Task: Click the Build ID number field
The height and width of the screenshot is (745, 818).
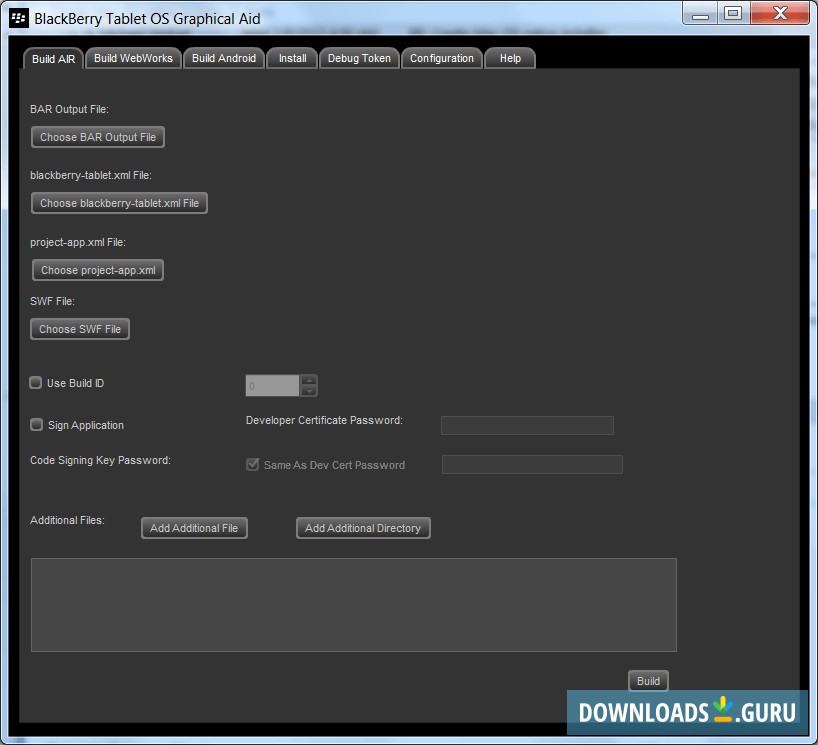Action: click(272, 386)
